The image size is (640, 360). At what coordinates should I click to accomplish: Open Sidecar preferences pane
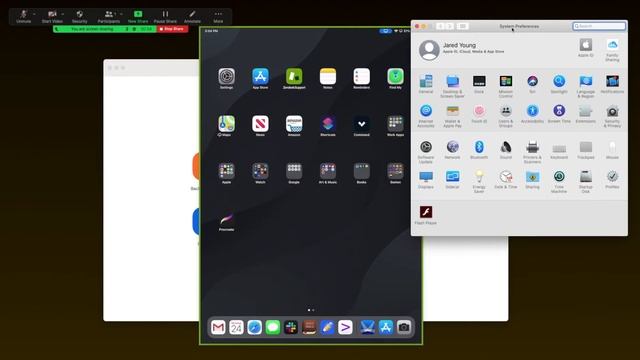[x=452, y=180]
